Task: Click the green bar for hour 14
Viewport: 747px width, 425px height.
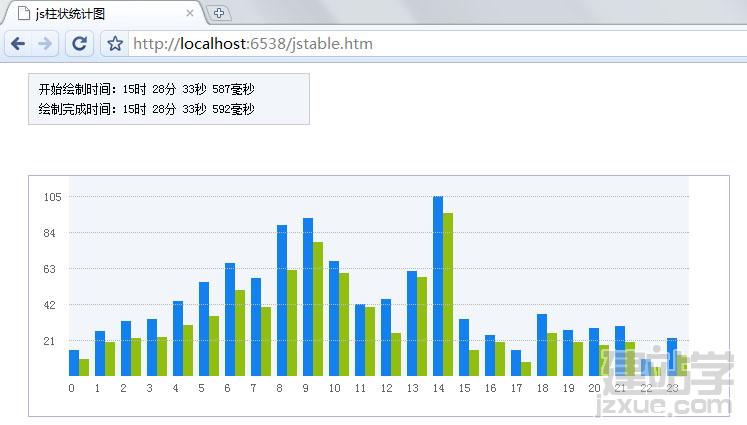Action: (448, 294)
